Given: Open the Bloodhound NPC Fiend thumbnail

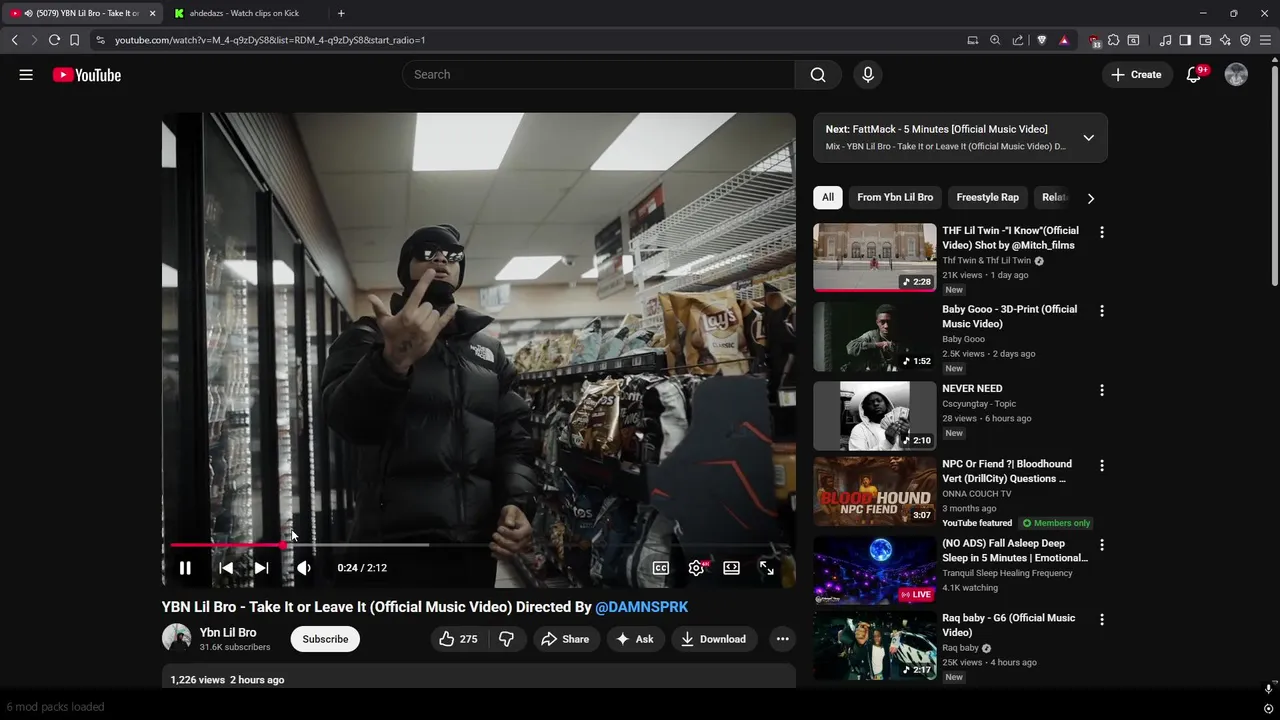Looking at the screenshot, I should tap(875, 492).
